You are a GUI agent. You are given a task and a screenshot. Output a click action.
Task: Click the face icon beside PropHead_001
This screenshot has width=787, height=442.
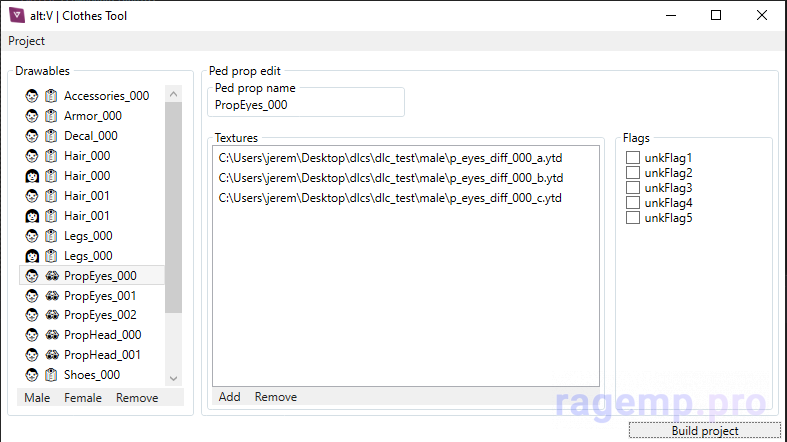32,355
